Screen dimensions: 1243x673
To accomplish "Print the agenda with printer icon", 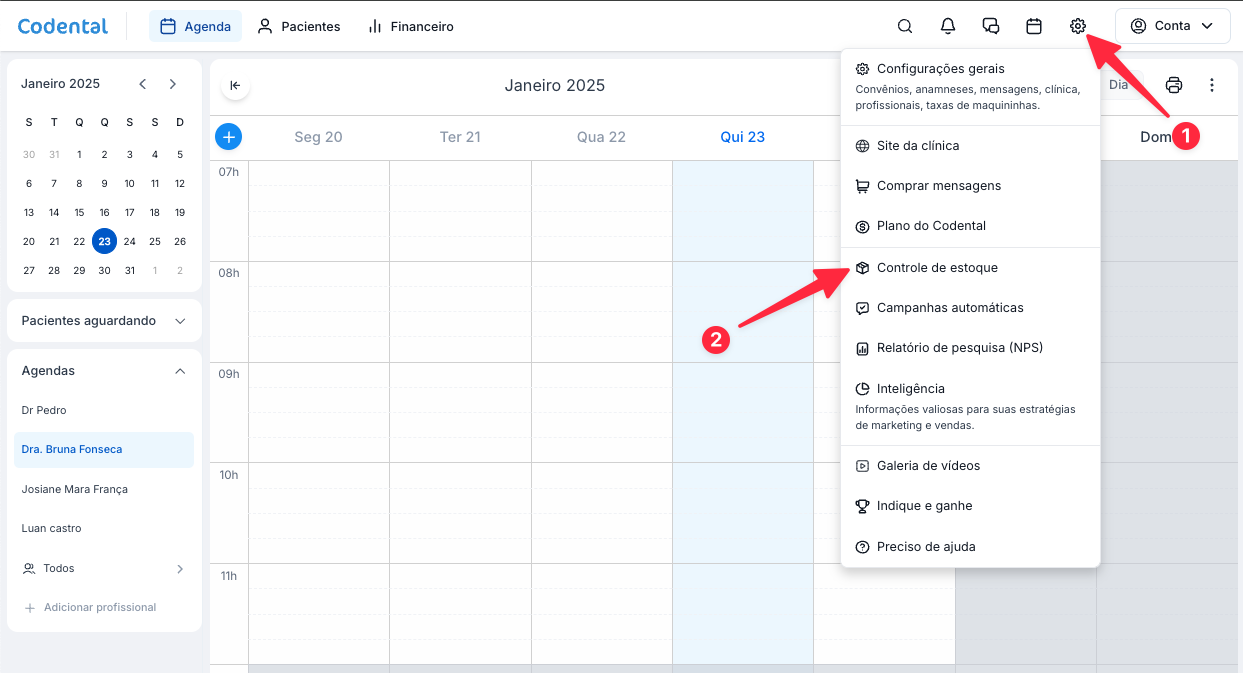I will [x=1174, y=85].
